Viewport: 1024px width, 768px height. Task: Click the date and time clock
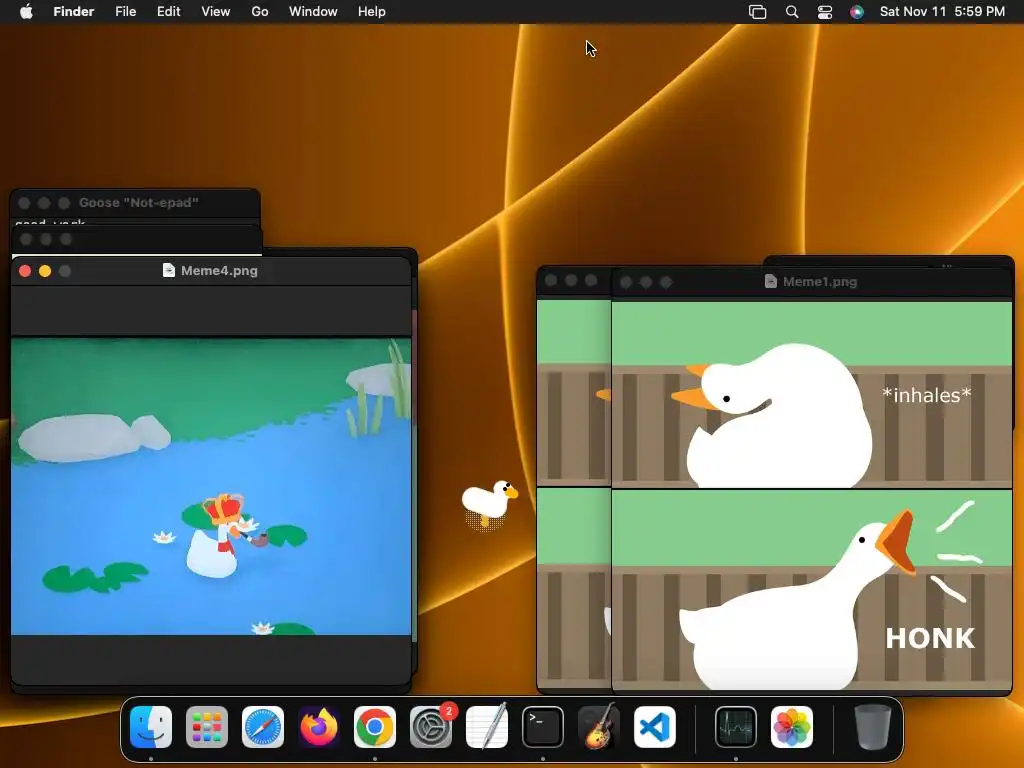coord(942,12)
